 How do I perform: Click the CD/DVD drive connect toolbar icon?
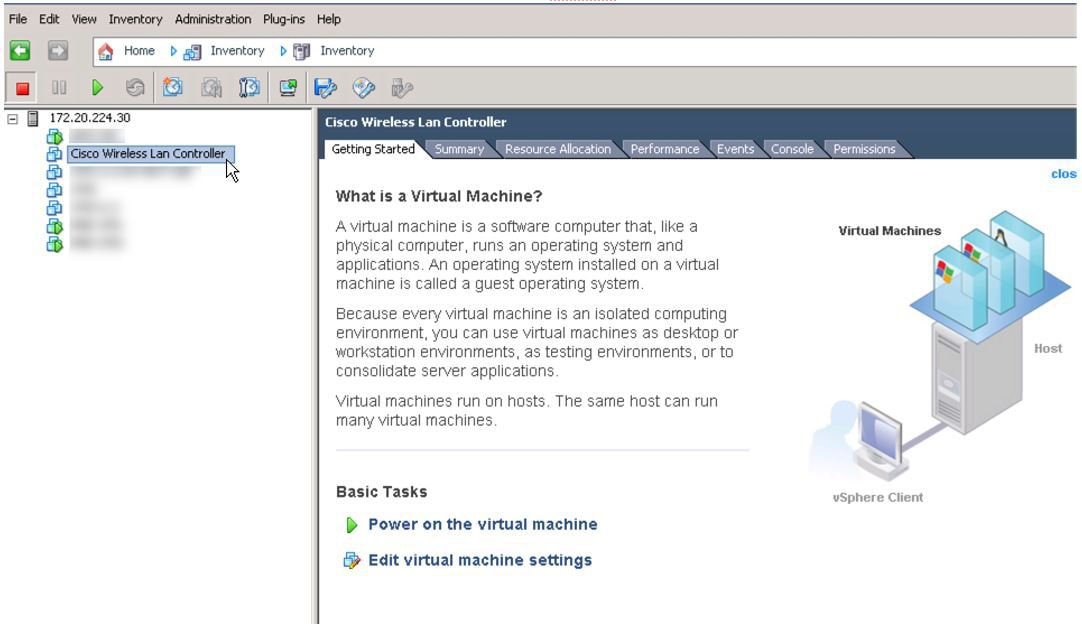(364, 88)
